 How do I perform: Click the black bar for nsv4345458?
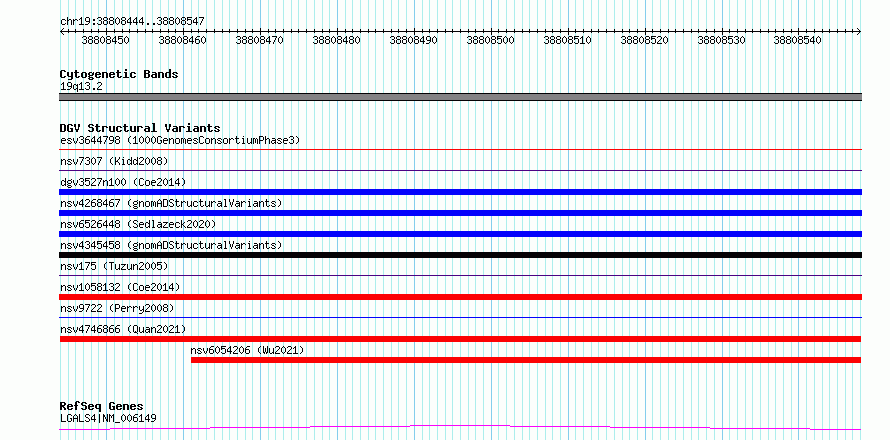coord(460,255)
